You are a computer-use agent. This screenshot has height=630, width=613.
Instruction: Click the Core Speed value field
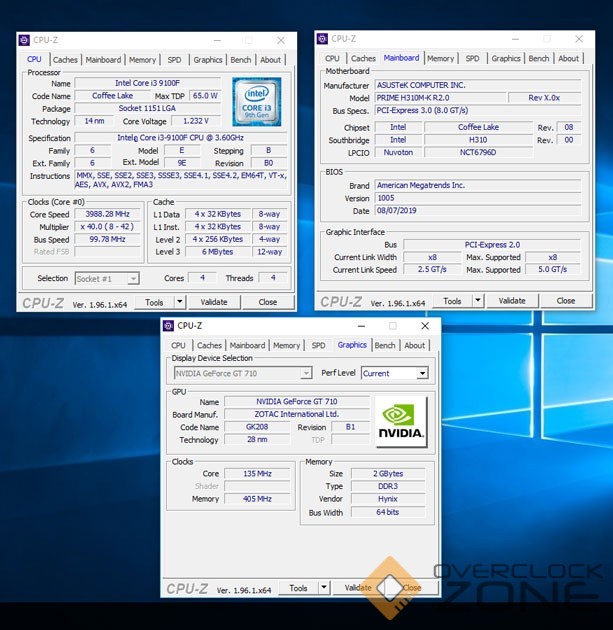109,214
